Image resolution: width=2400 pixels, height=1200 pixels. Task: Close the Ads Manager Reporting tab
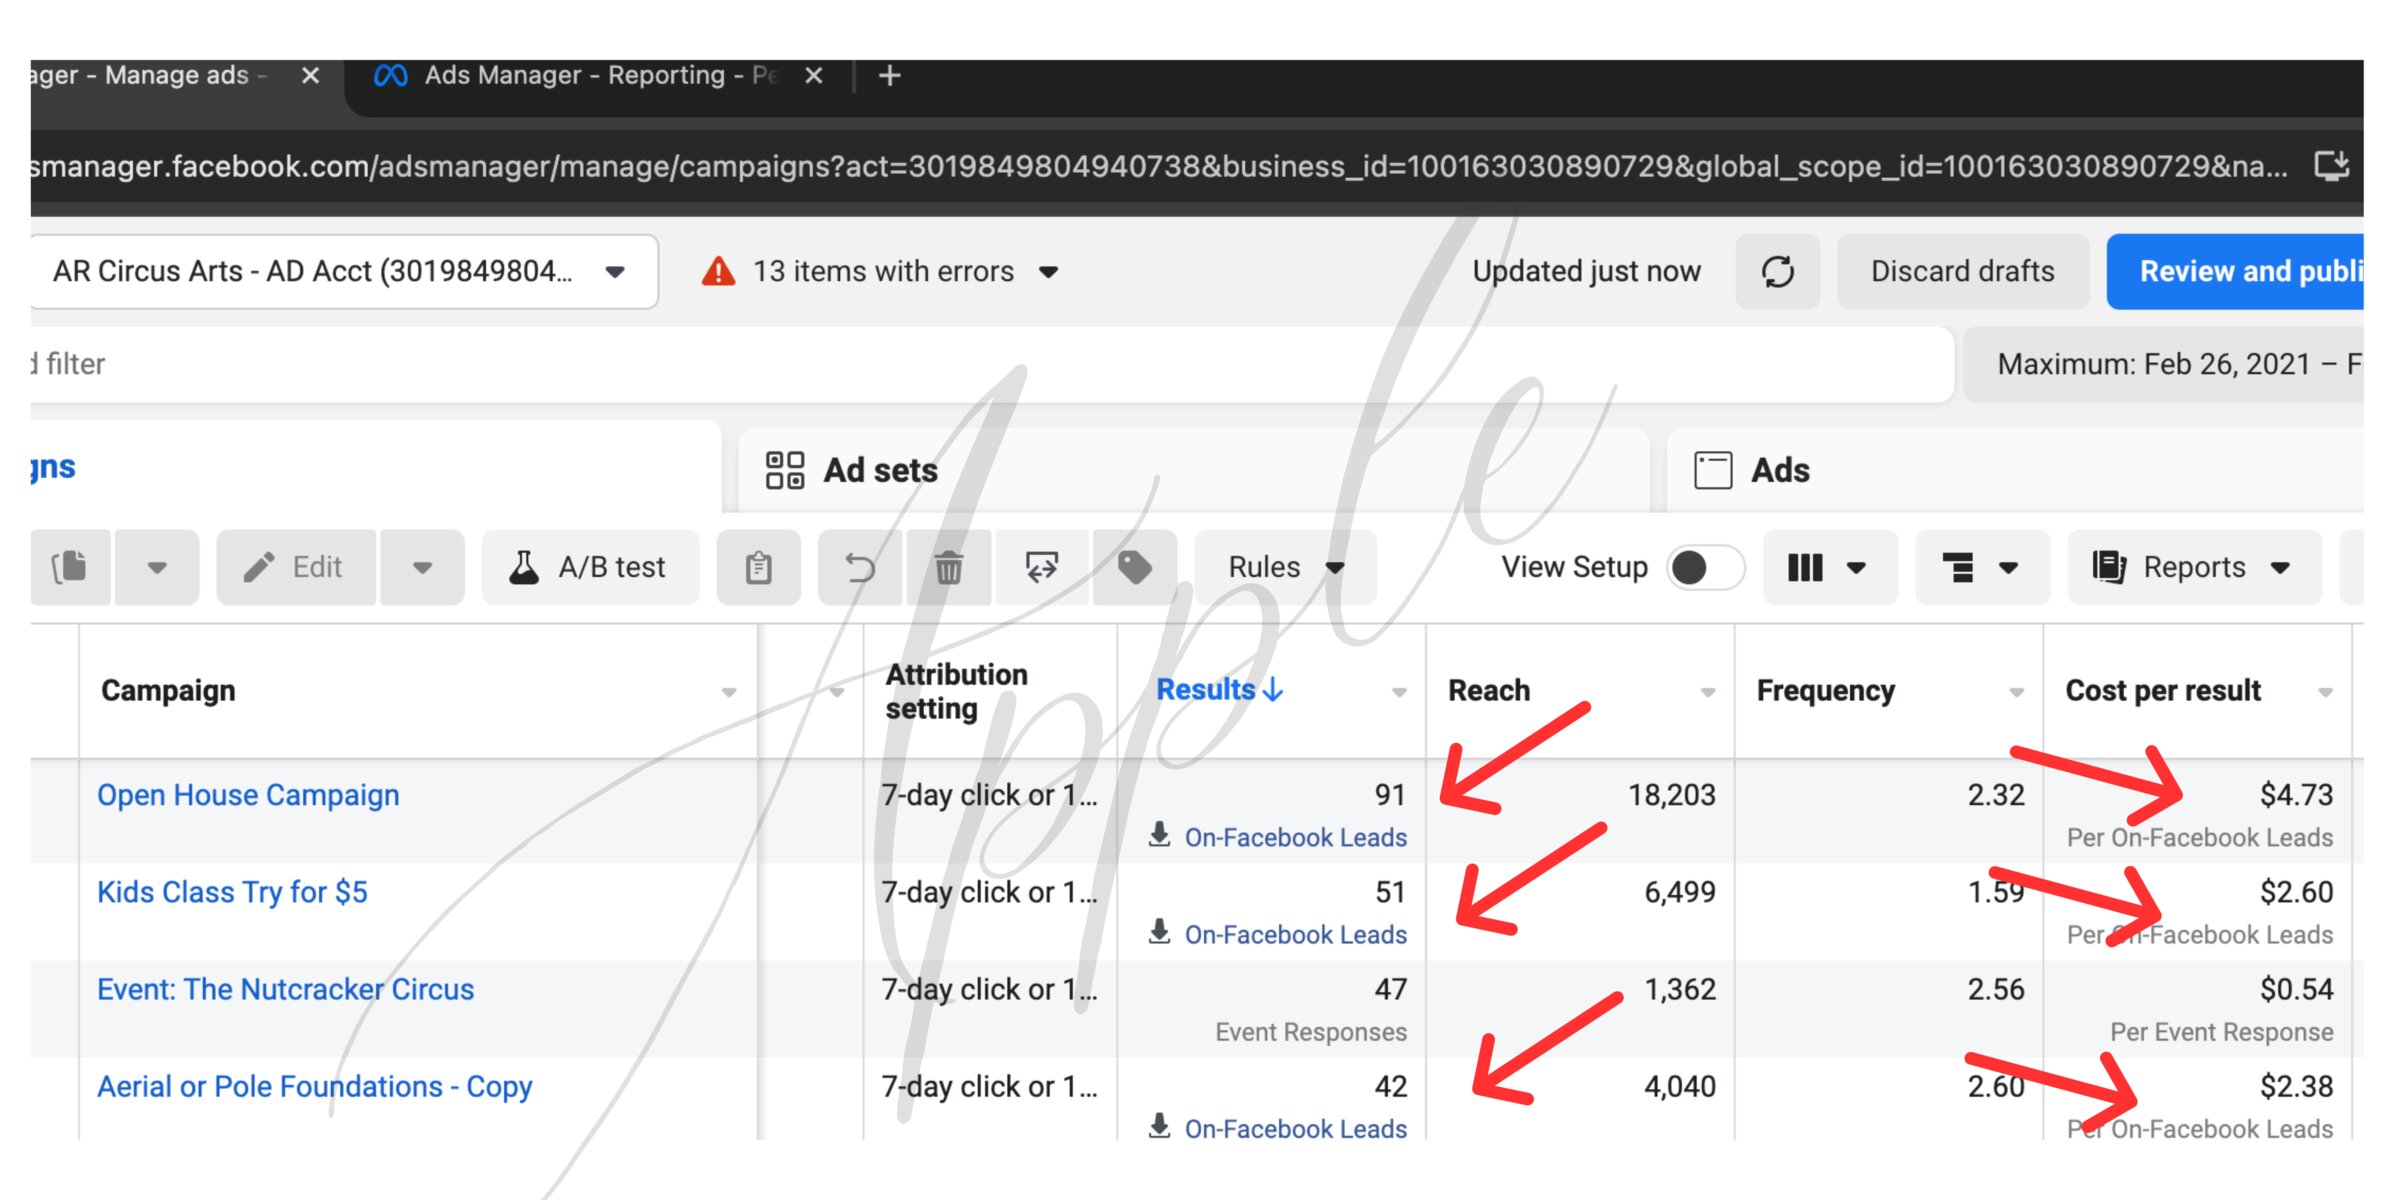[814, 76]
